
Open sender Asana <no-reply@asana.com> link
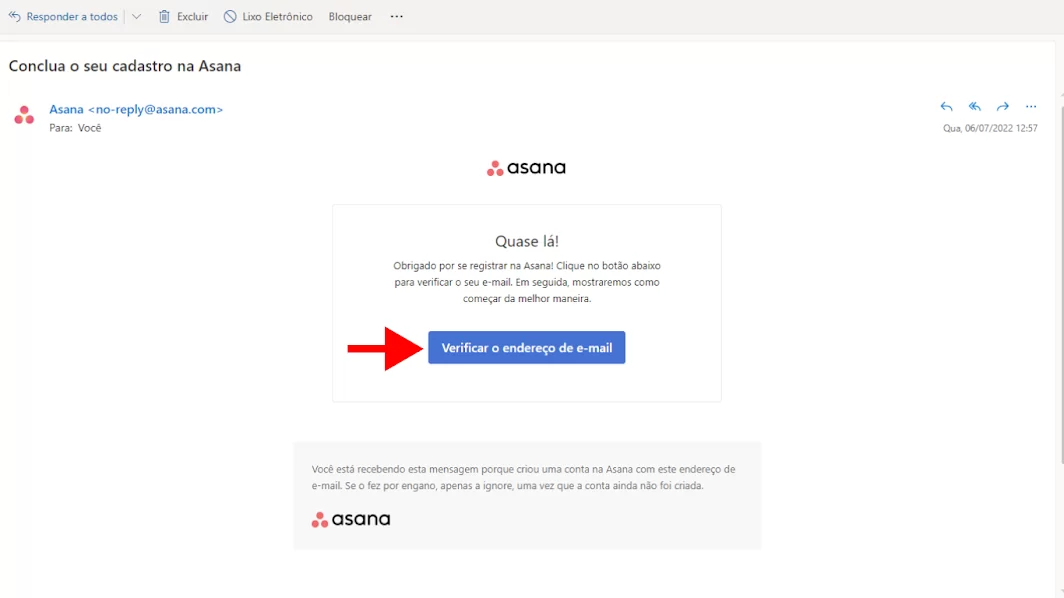(x=136, y=109)
